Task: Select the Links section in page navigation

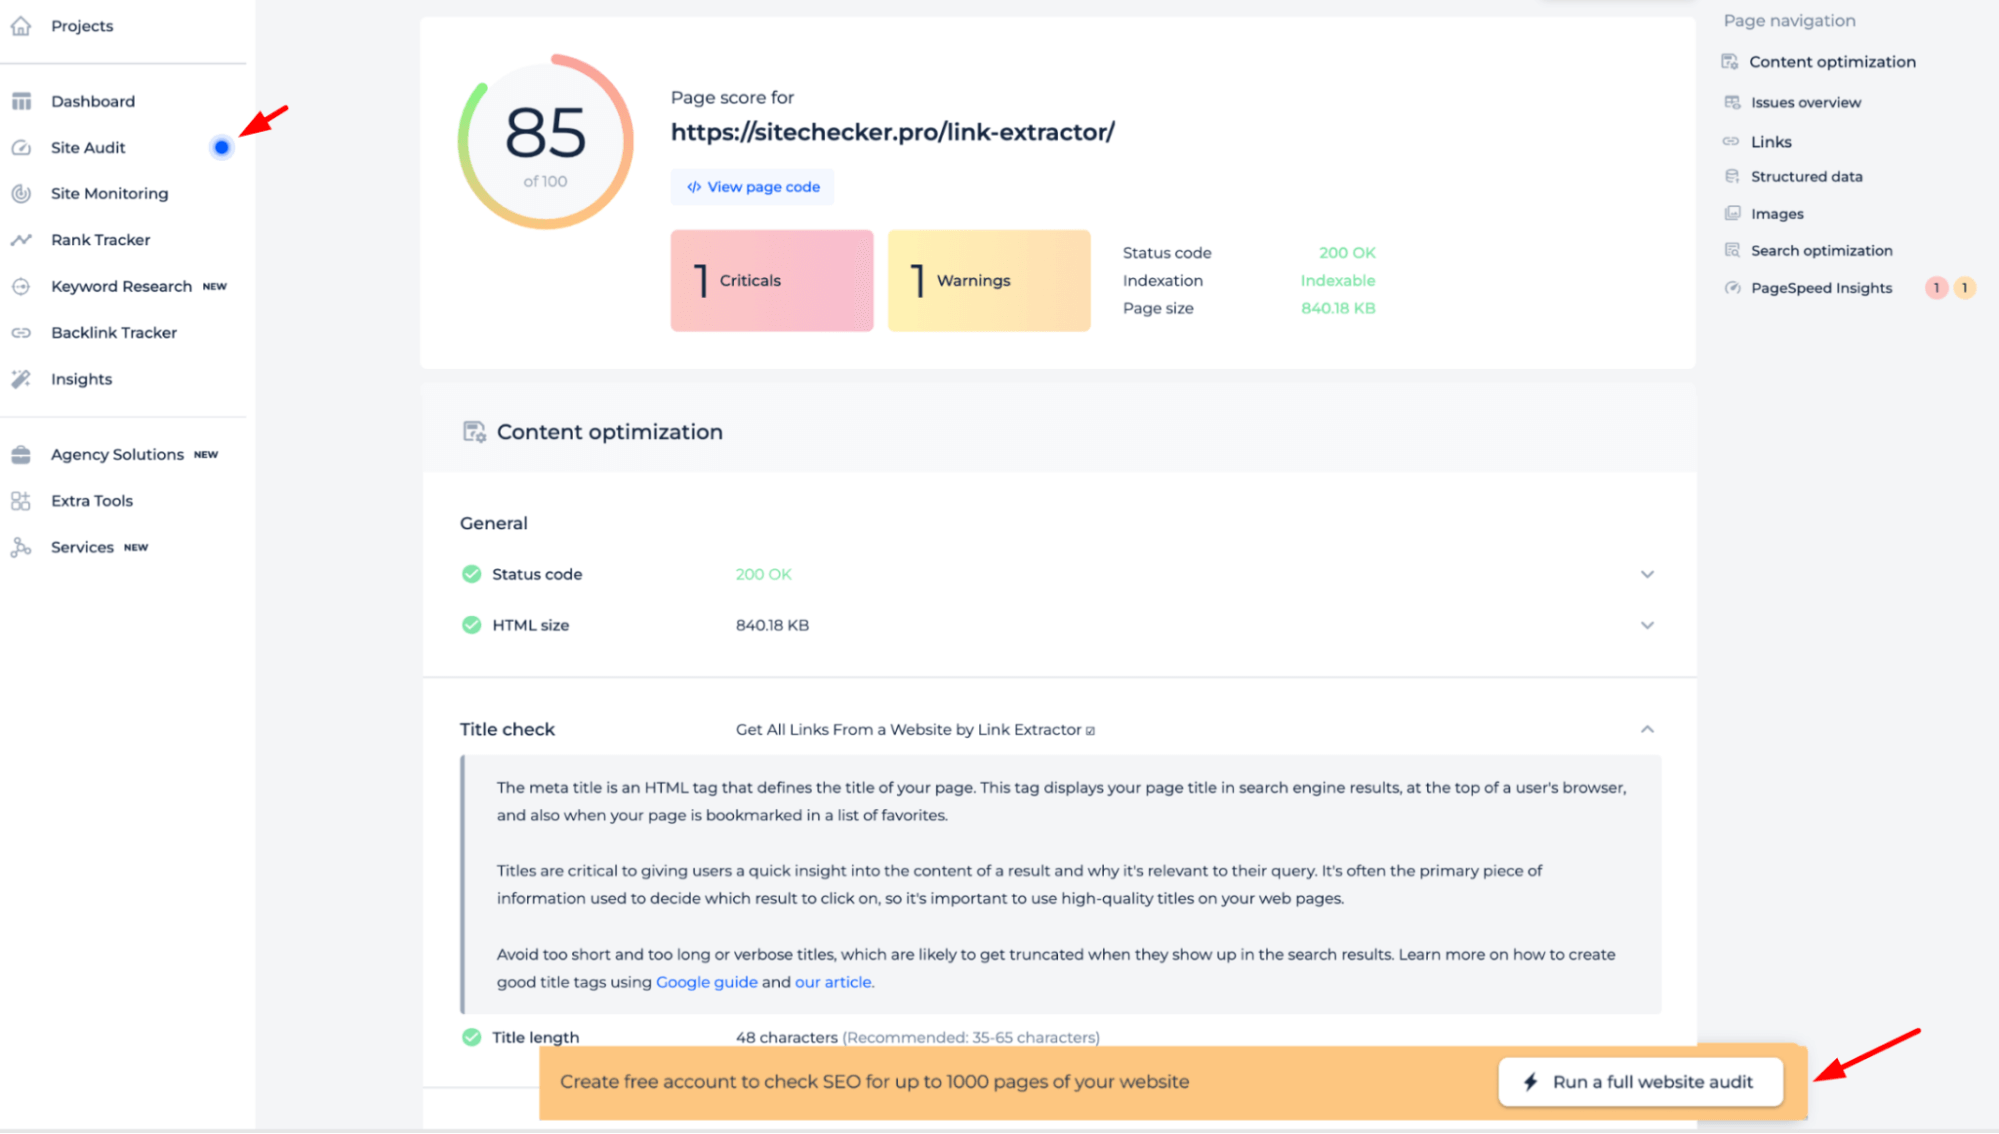Action: [x=1770, y=141]
